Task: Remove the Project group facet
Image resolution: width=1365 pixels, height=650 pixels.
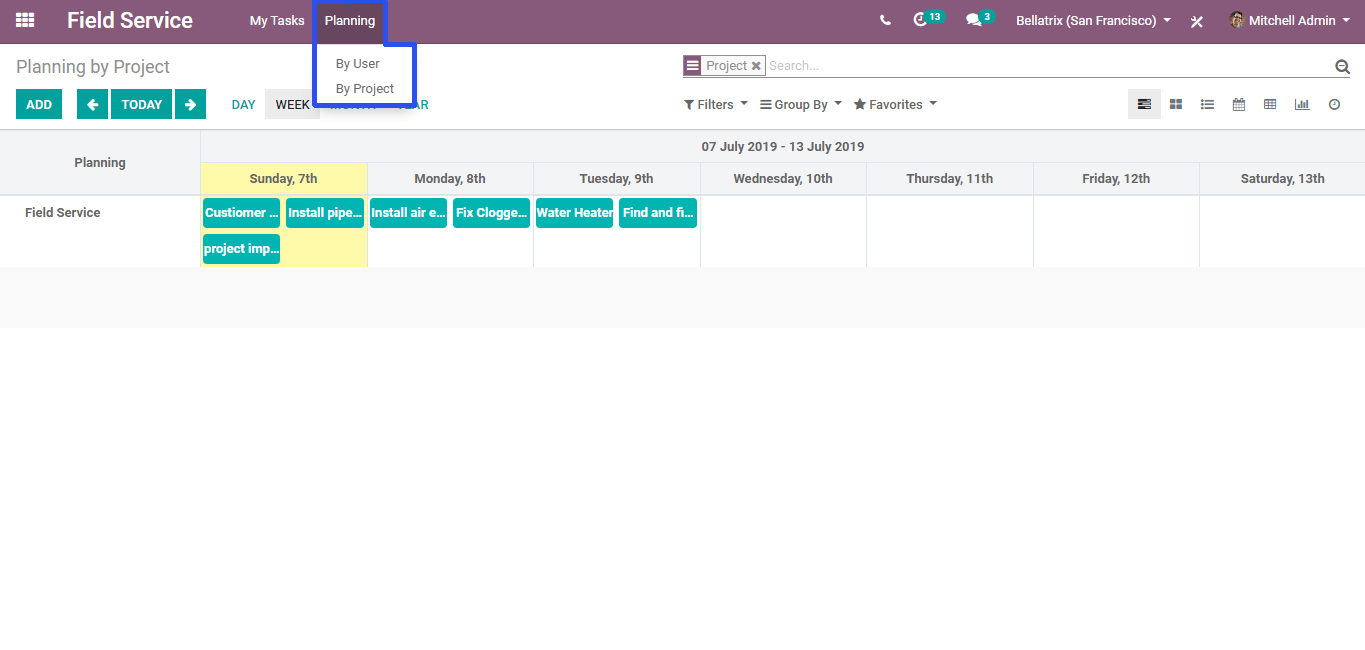Action: point(756,66)
